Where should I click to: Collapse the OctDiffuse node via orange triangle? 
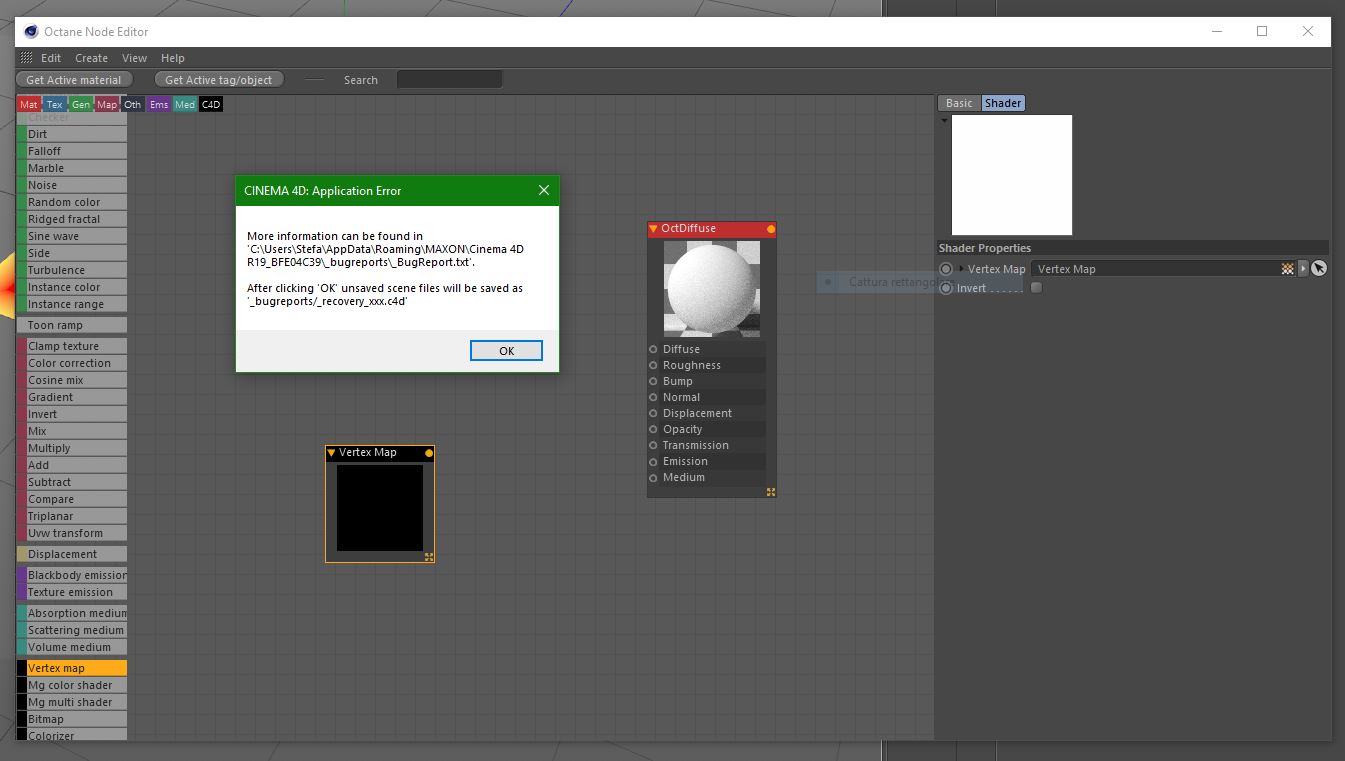654,229
